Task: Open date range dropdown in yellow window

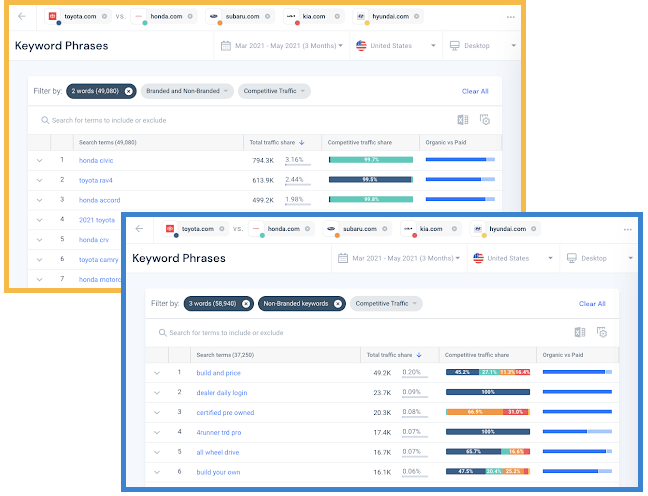Action: 282,45
